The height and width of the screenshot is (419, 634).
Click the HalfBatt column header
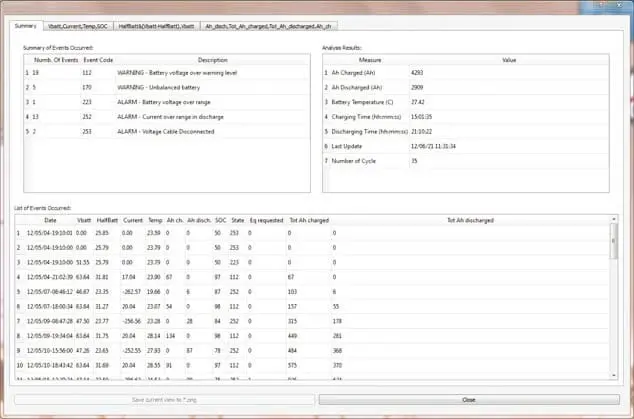tap(107, 220)
